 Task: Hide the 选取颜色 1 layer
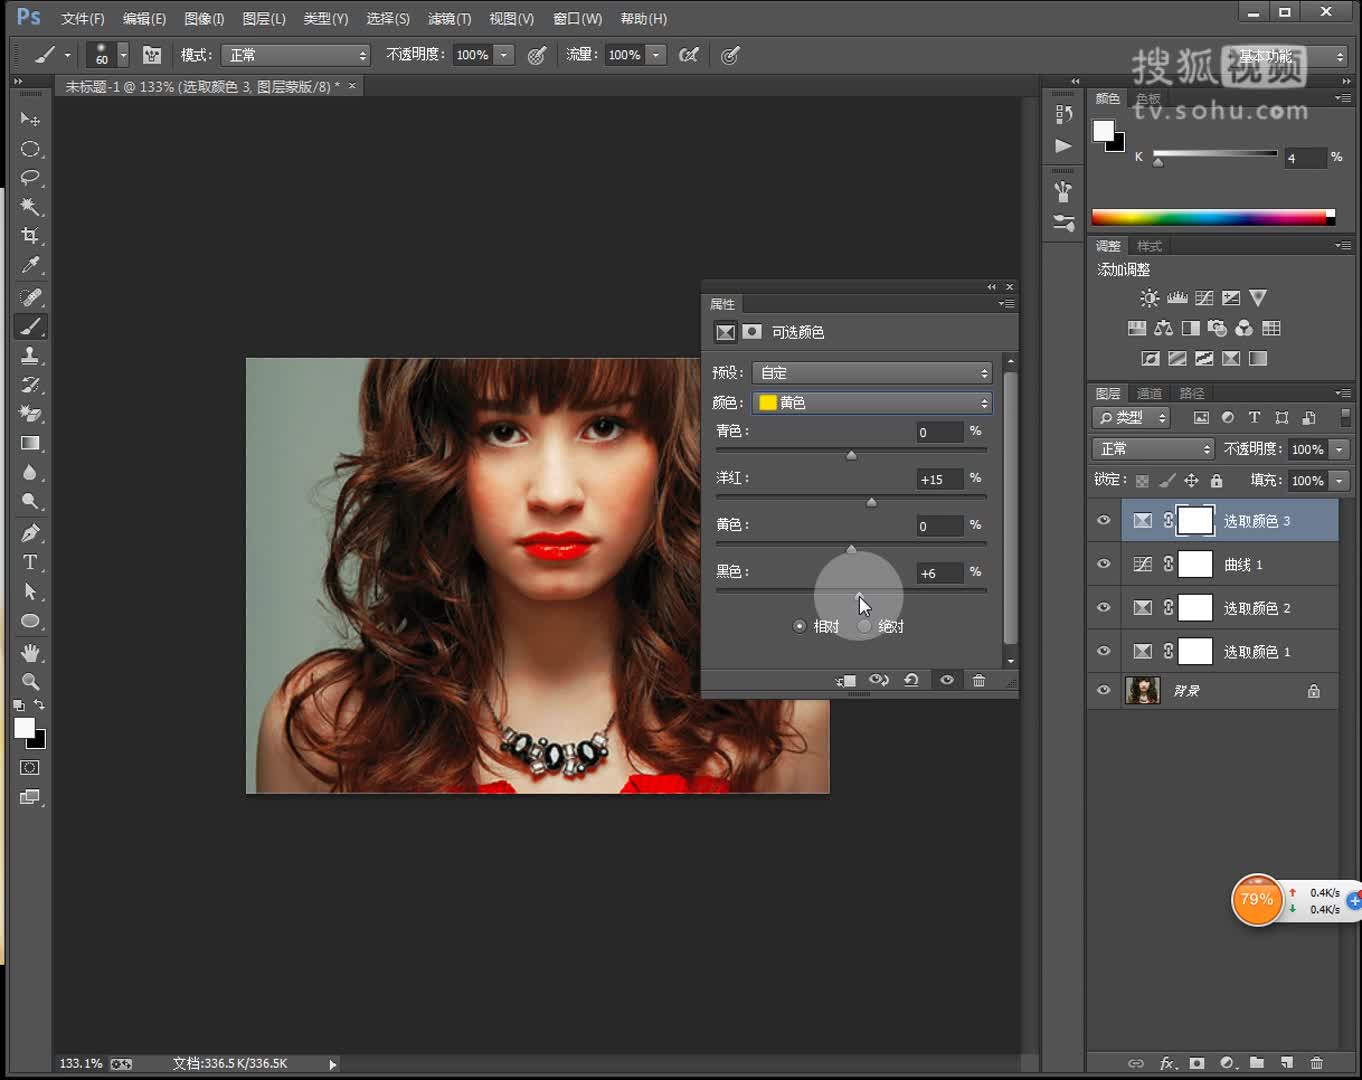[x=1104, y=651]
